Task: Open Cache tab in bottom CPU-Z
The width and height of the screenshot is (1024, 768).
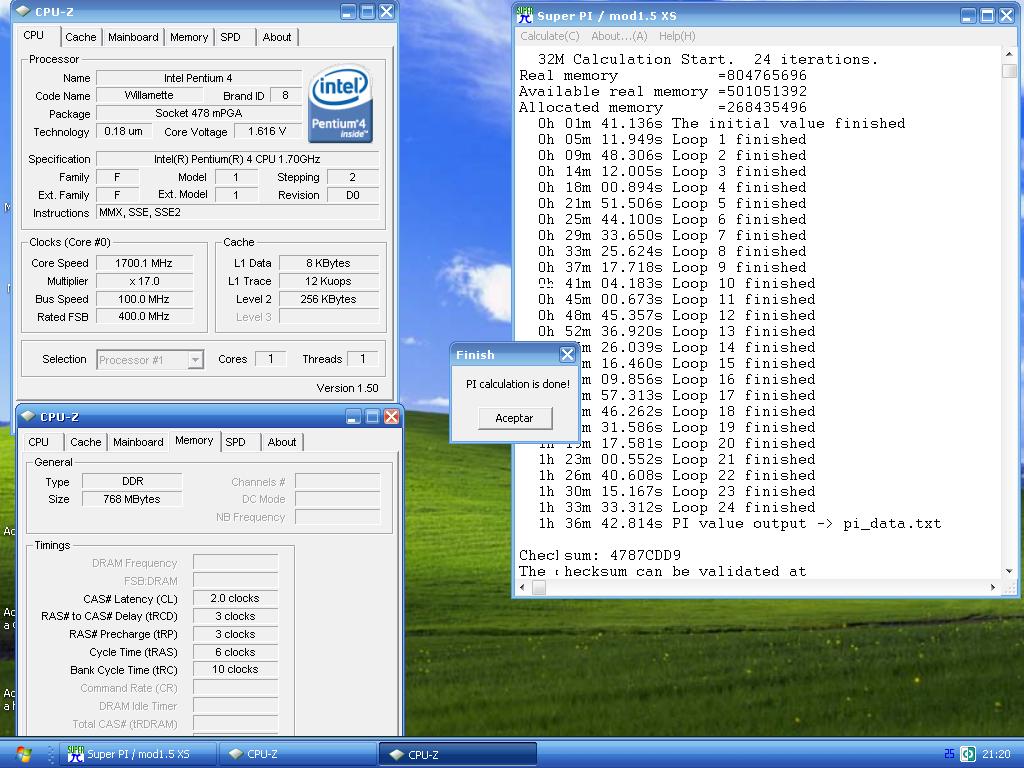Action: coord(86,442)
